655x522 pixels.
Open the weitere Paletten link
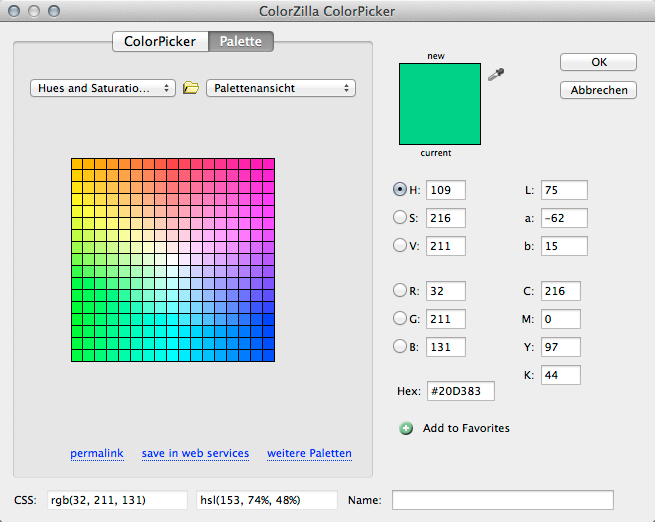pyautogui.click(x=309, y=453)
